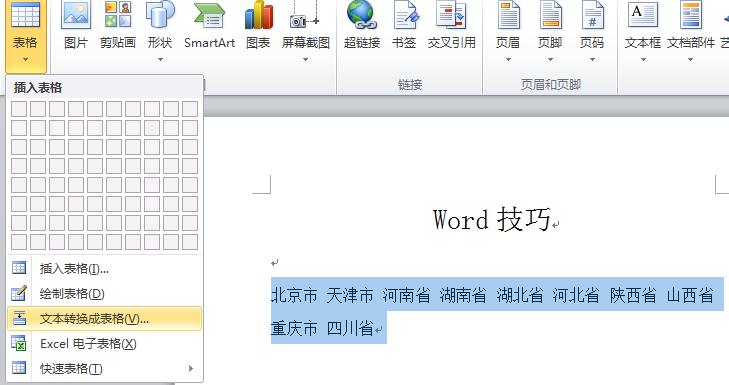Expand the 表格 dropdown arrow
Screen dimensions: 729x385
[25, 60]
